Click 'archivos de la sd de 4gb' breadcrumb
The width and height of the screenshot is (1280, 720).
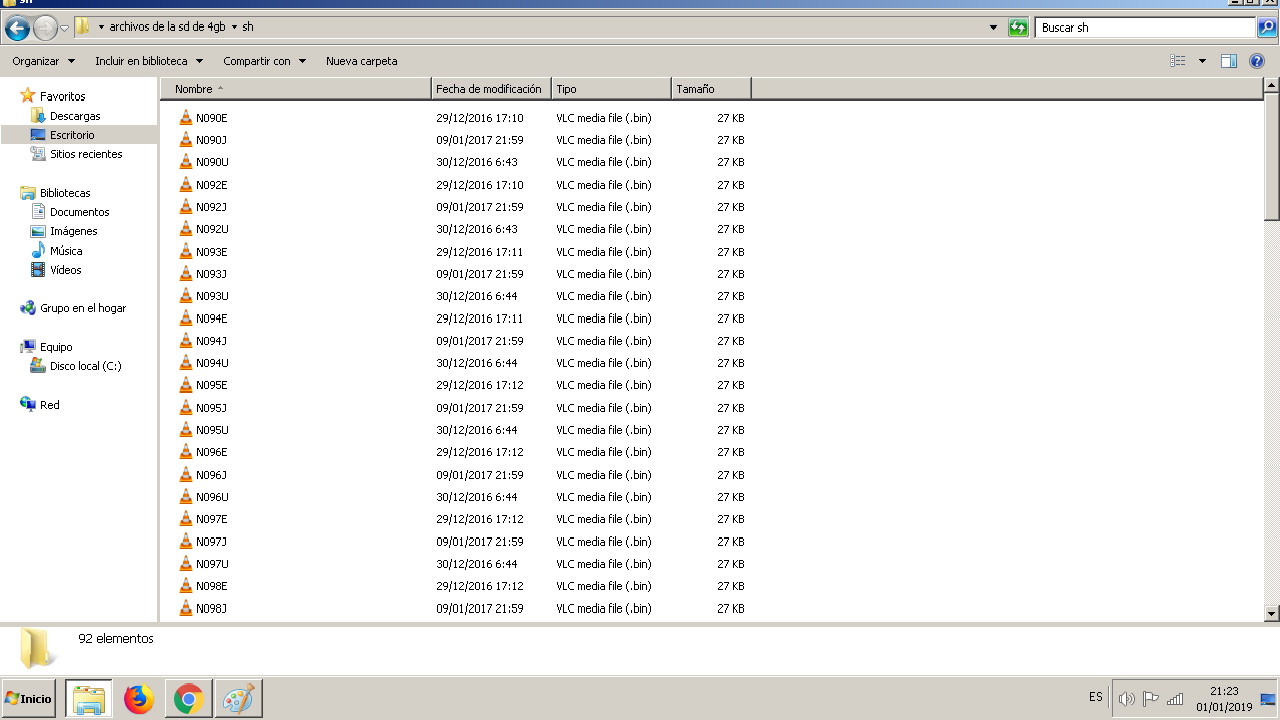coord(167,27)
